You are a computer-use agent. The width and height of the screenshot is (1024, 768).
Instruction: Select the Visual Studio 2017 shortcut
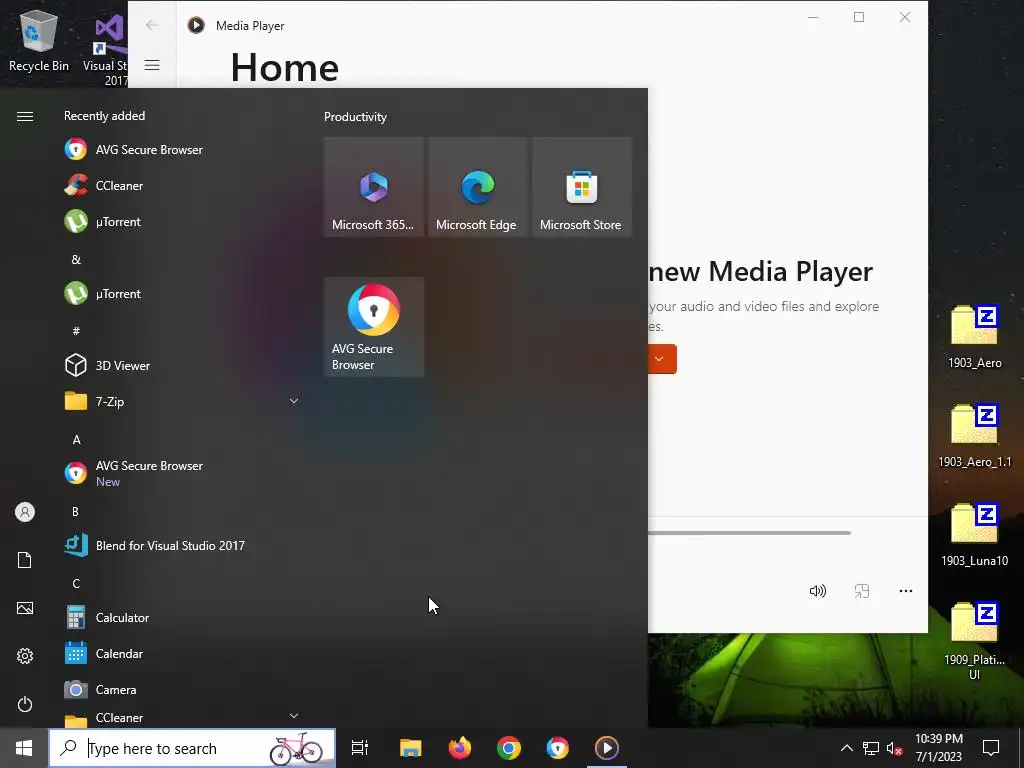(x=106, y=51)
